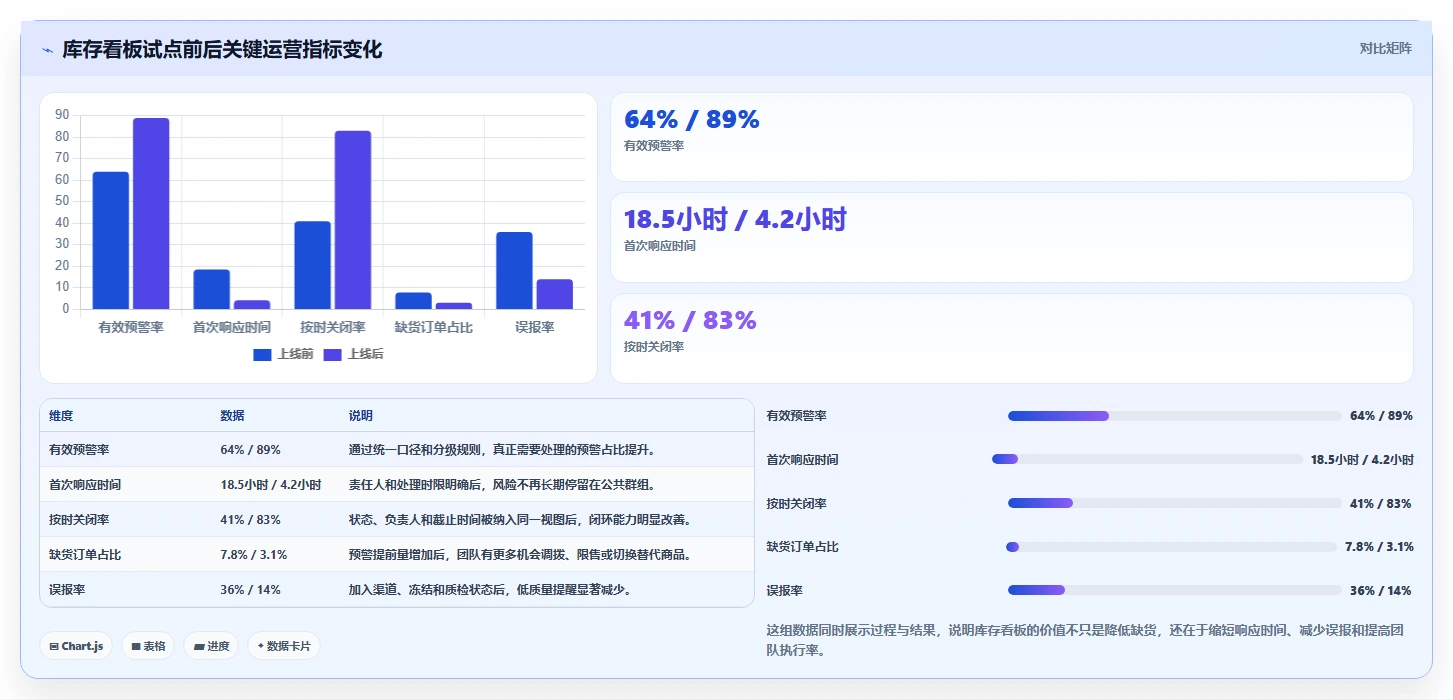Click the 18.5小时 / 4.2小时 cell in the table
The image size is (1453, 700).
click(x=271, y=485)
